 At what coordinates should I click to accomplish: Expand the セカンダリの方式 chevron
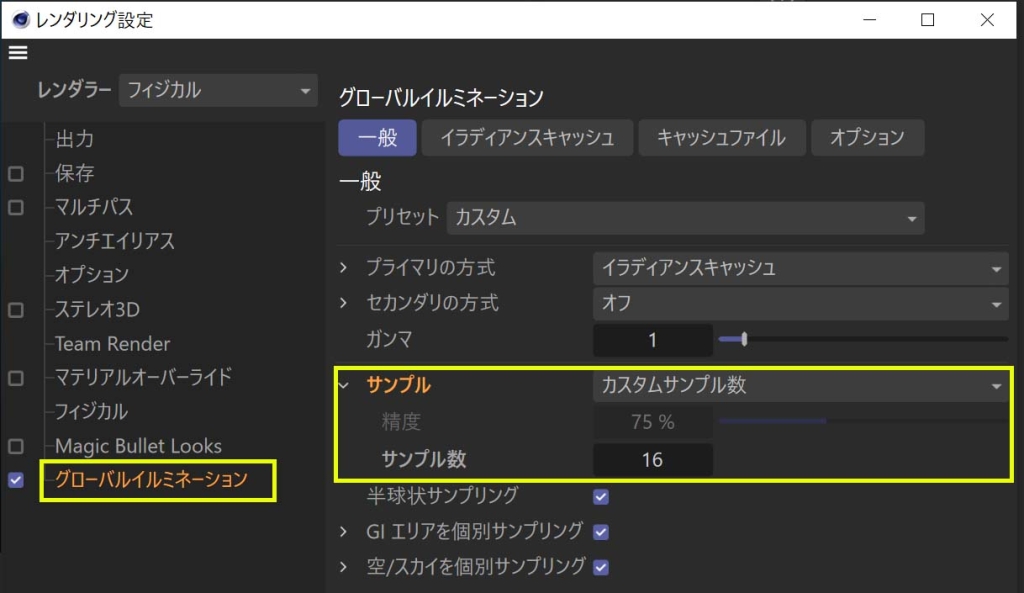click(344, 303)
